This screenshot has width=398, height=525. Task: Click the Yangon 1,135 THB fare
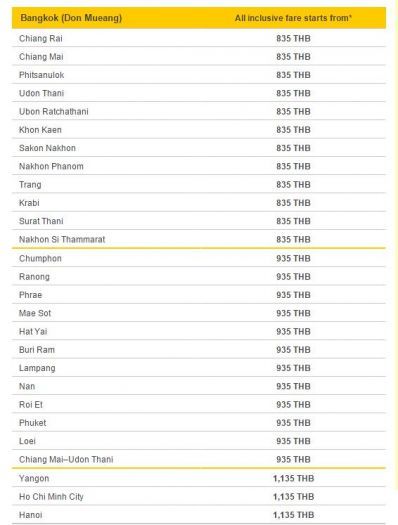coord(293,478)
